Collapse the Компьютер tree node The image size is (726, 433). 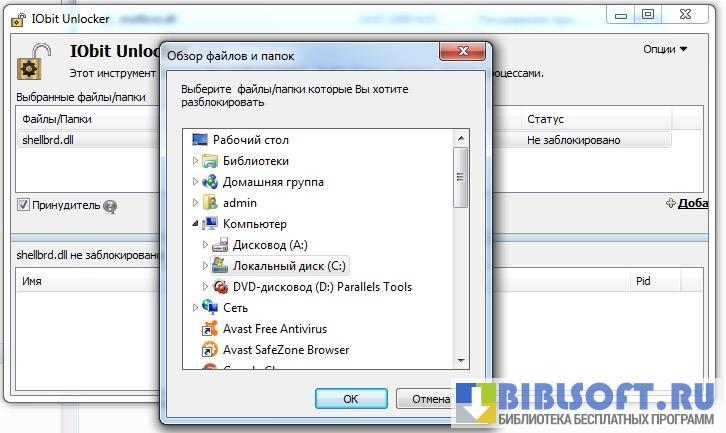point(195,224)
